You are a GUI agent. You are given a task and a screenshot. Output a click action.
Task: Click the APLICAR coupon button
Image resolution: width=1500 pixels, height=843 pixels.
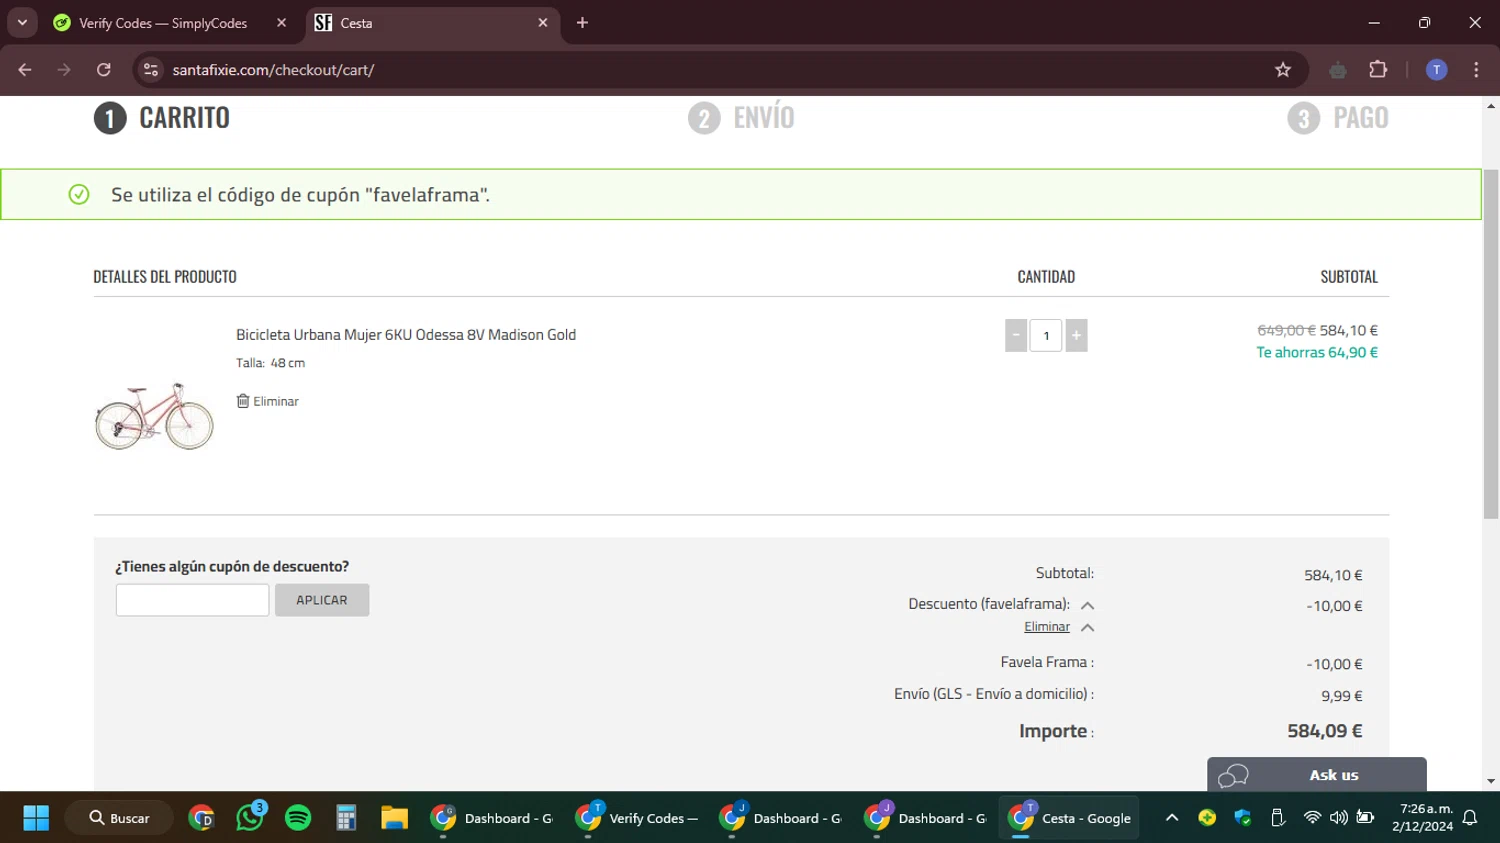[322, 600]
